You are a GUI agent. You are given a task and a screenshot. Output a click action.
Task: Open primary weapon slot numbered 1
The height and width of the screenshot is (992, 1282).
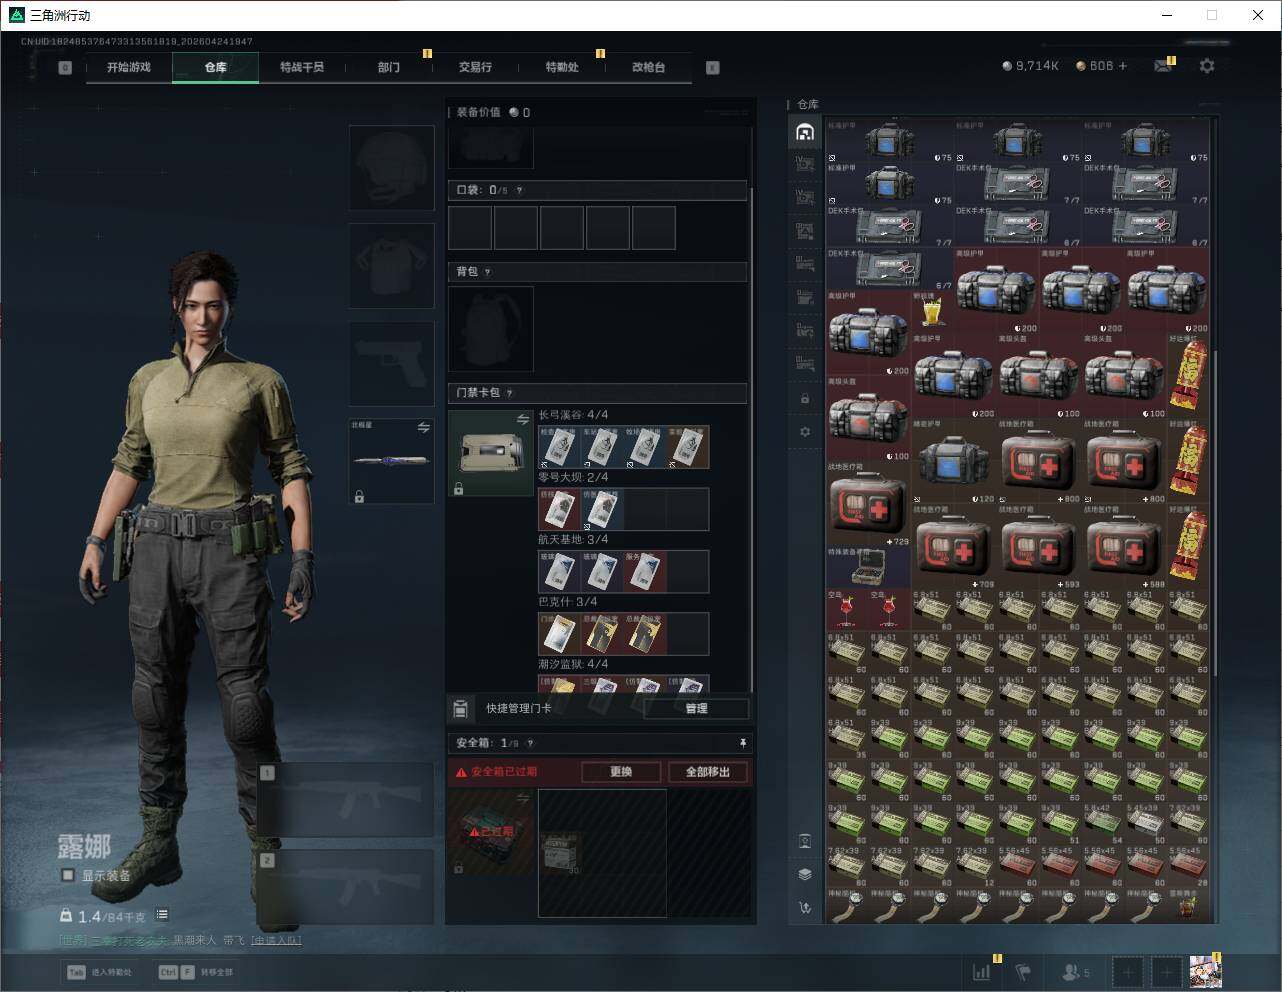coord(346,800)
